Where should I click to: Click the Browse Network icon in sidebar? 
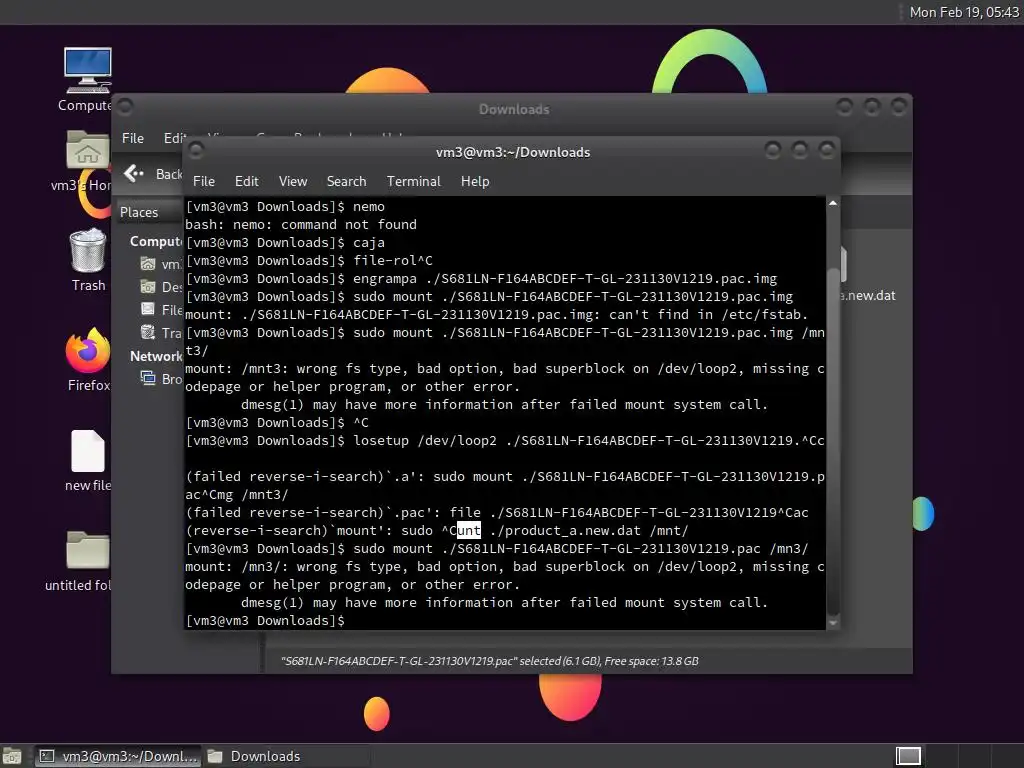(x=148, y=378)
